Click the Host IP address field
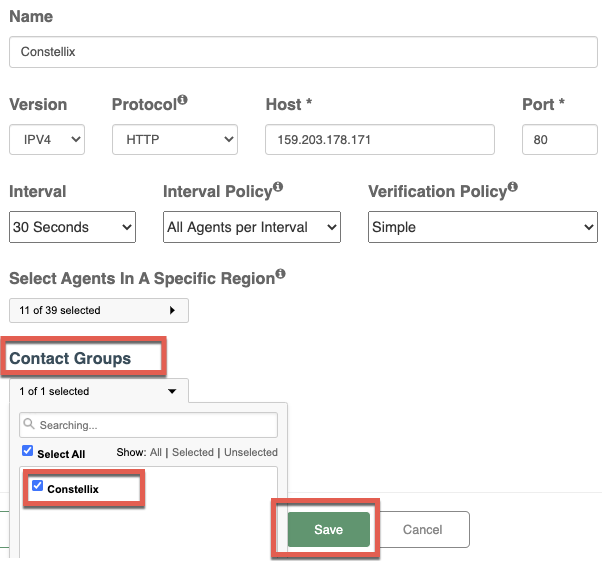 click(x=380, y=139)
